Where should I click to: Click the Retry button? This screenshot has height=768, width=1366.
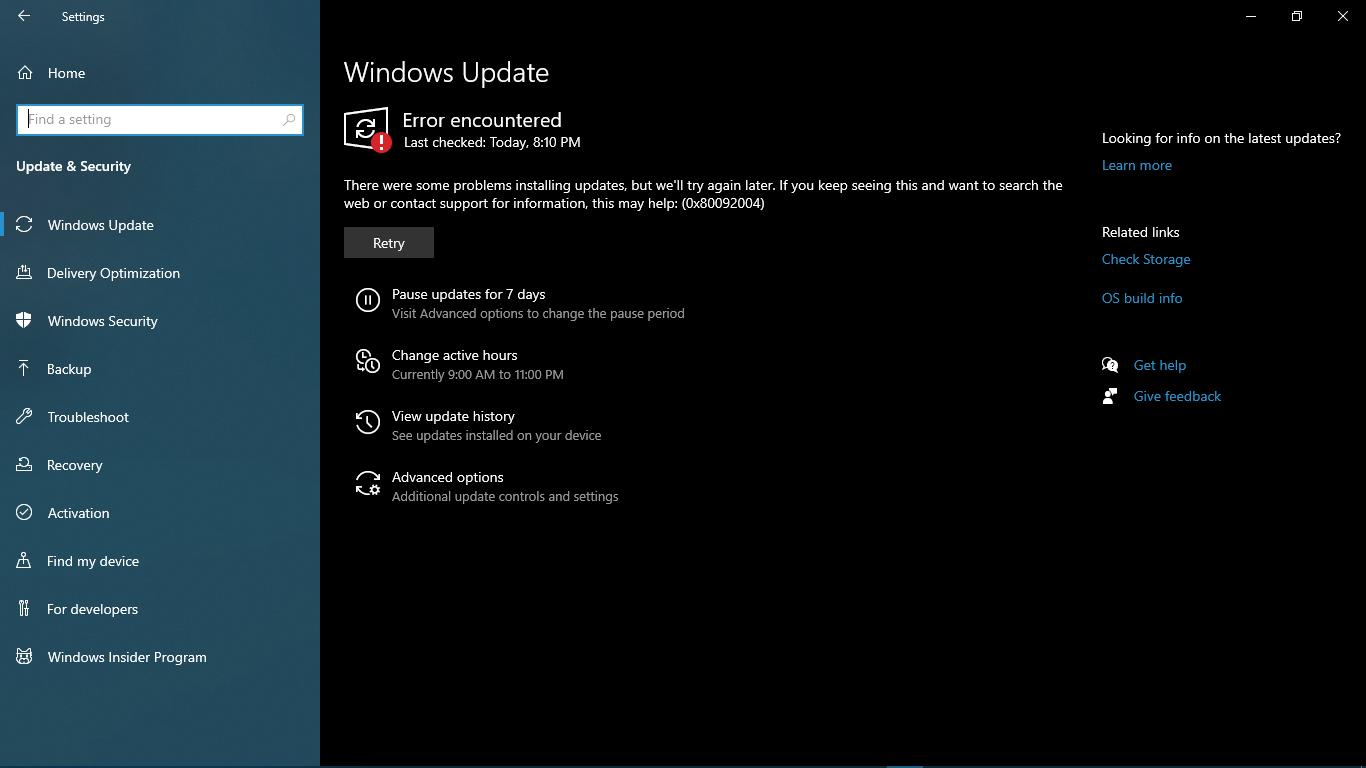click(389, 243)
